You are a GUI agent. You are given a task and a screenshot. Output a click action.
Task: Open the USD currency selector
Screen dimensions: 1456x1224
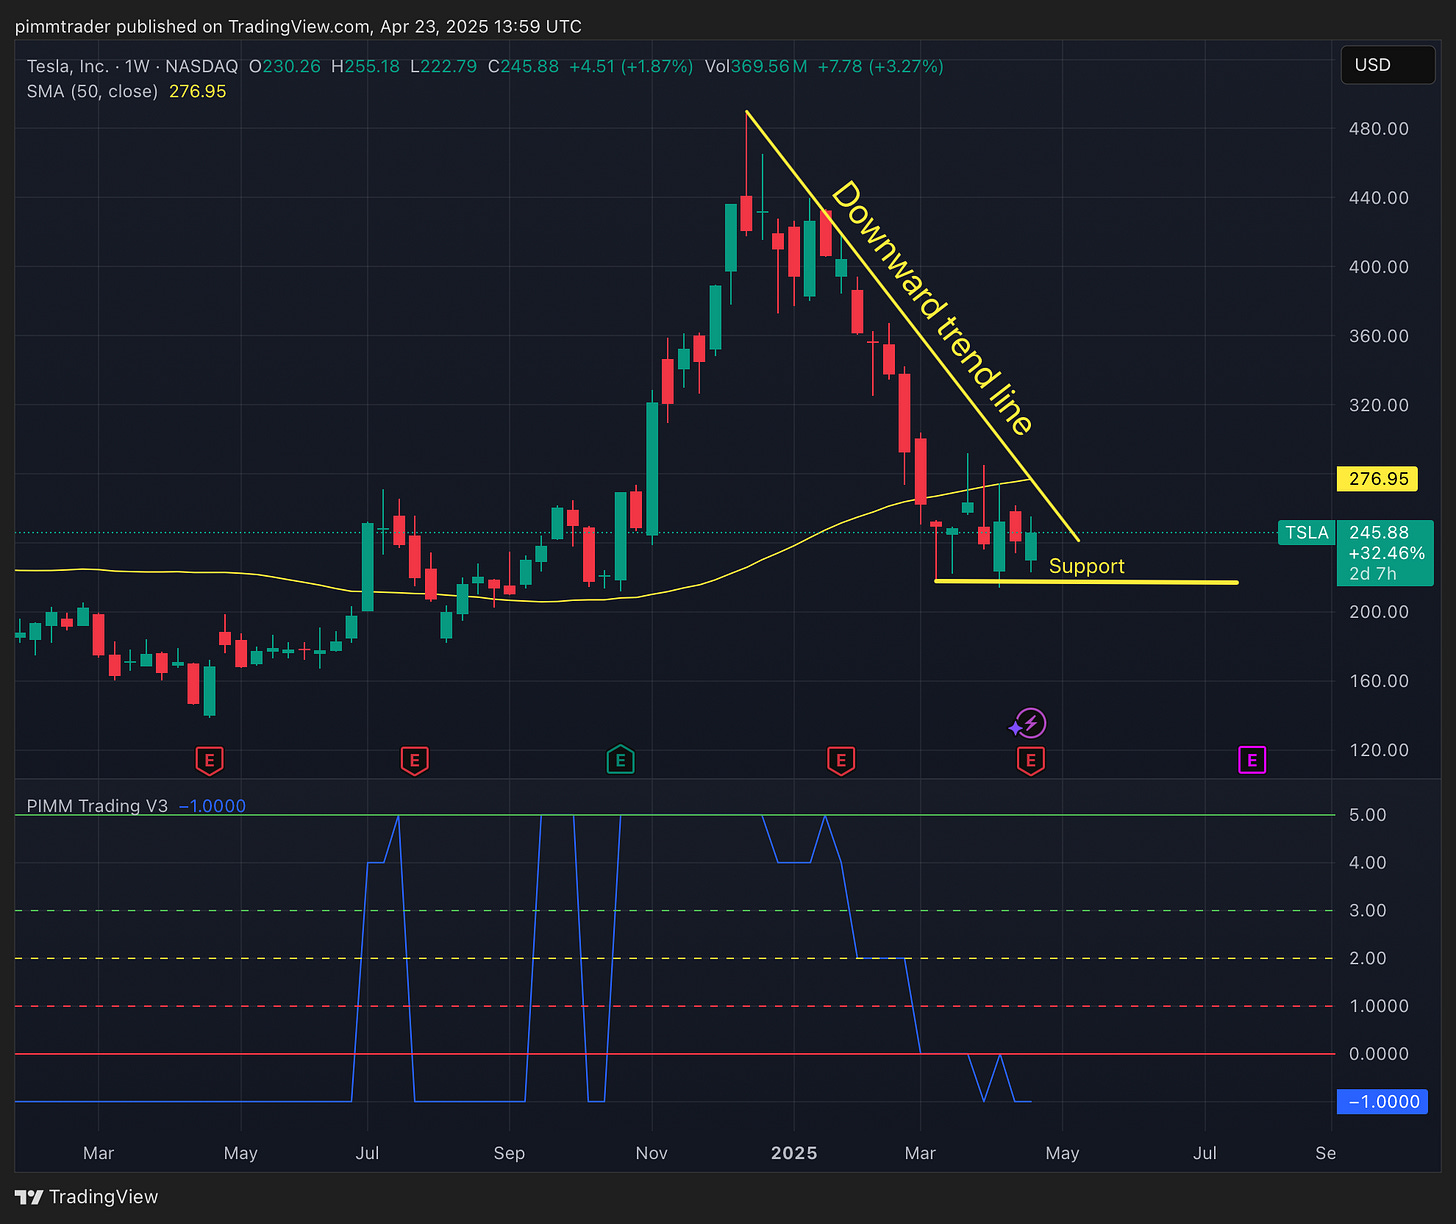point(1387,65)
